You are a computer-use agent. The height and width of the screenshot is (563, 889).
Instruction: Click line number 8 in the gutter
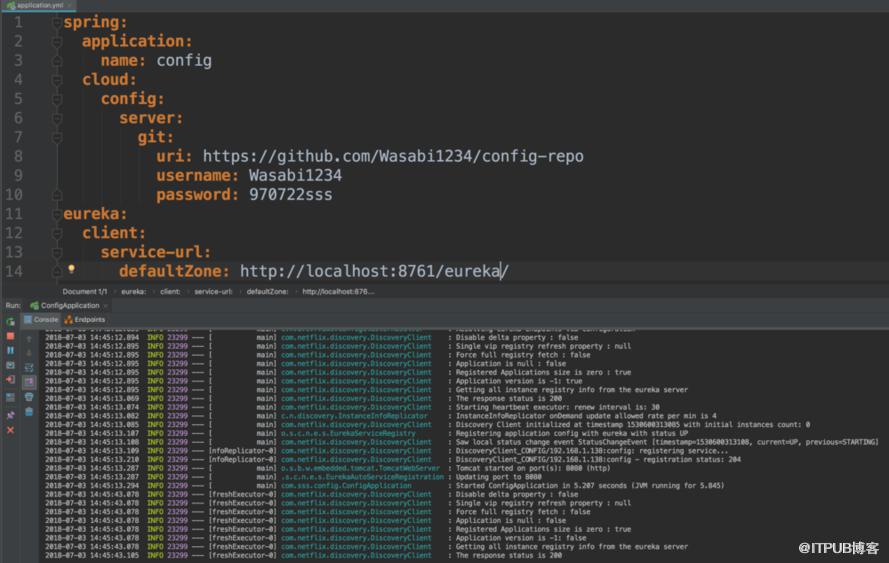coord(18,156)
